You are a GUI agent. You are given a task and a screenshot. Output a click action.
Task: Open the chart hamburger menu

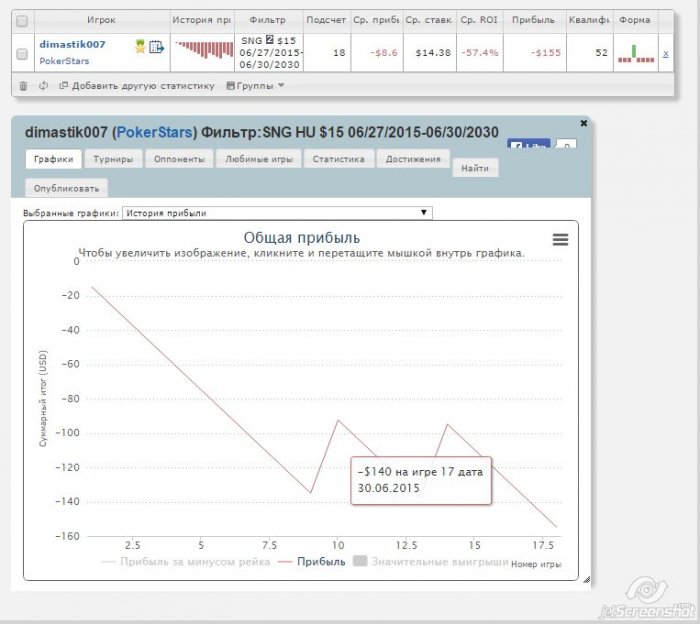pyautogui.click(x=560, y=239)
